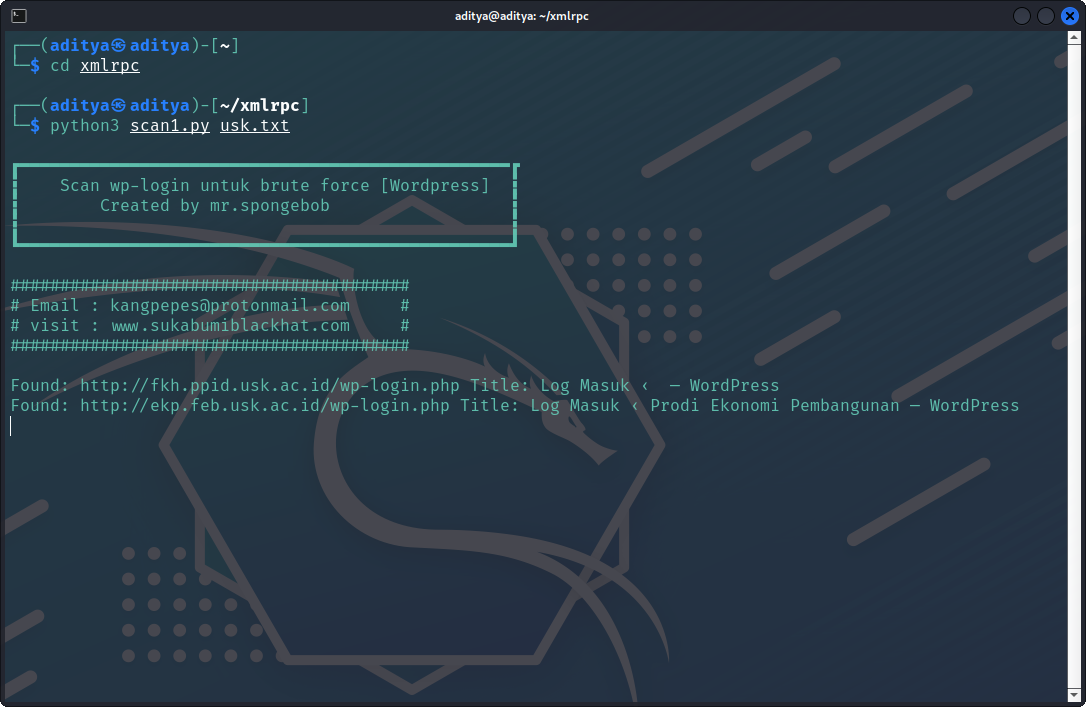Click the scrollbar down arrow

pos(1074,695)
